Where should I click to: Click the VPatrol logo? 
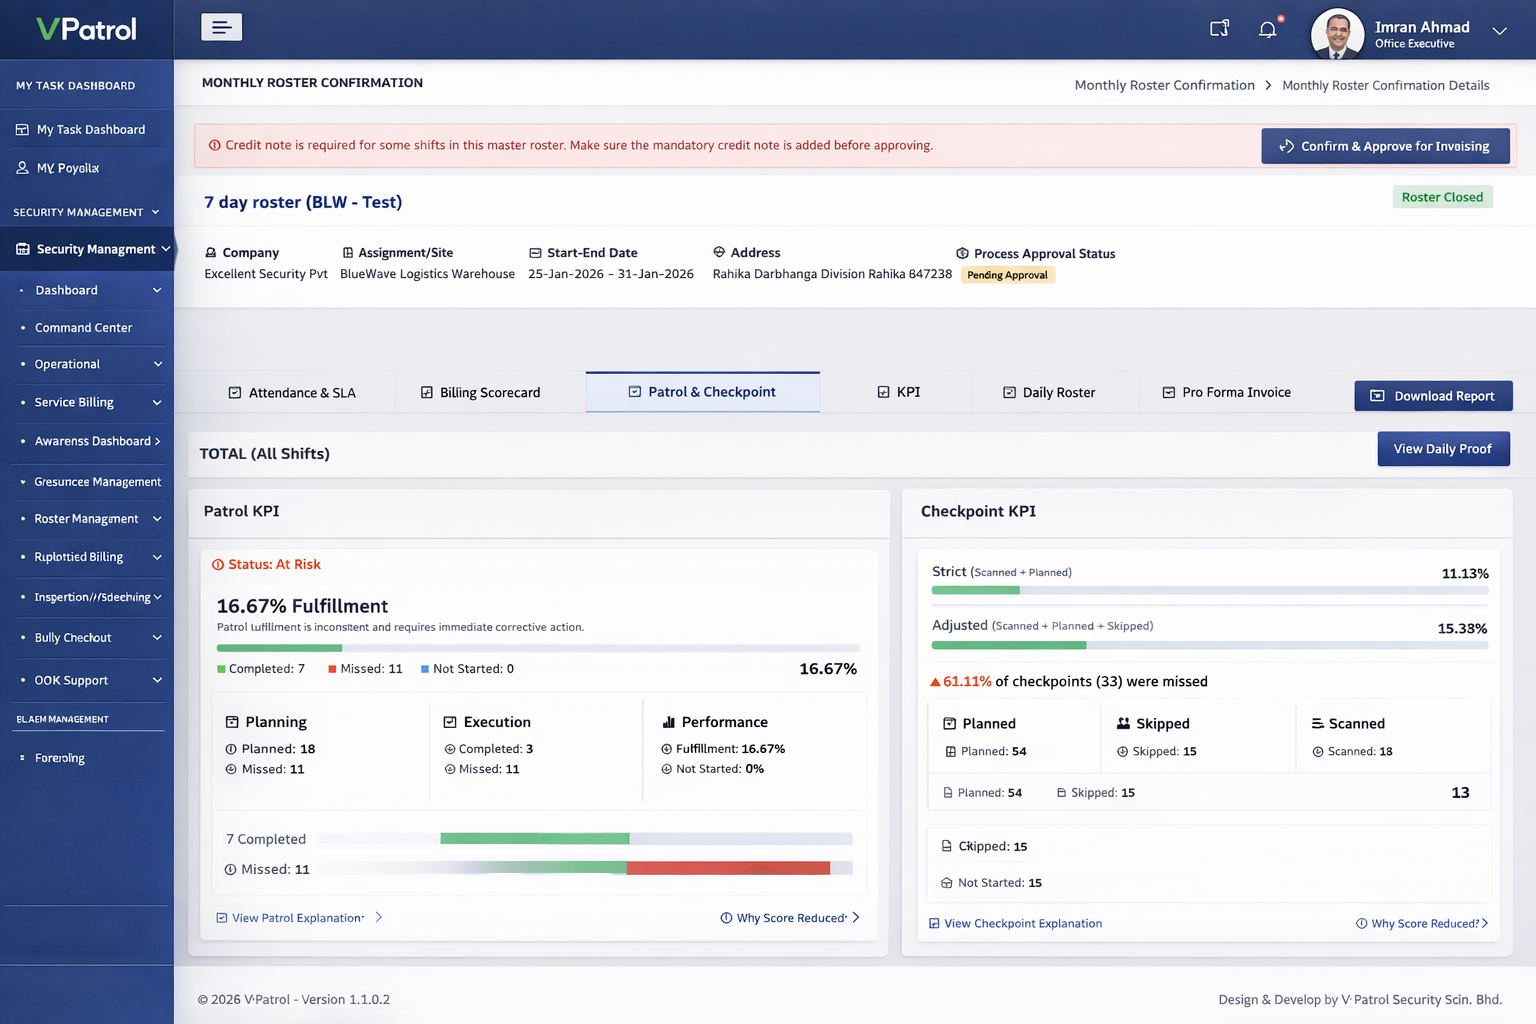click(86, 29)
